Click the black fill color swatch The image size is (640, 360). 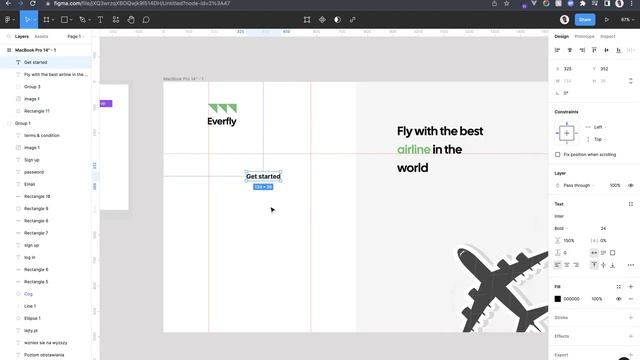558,299
